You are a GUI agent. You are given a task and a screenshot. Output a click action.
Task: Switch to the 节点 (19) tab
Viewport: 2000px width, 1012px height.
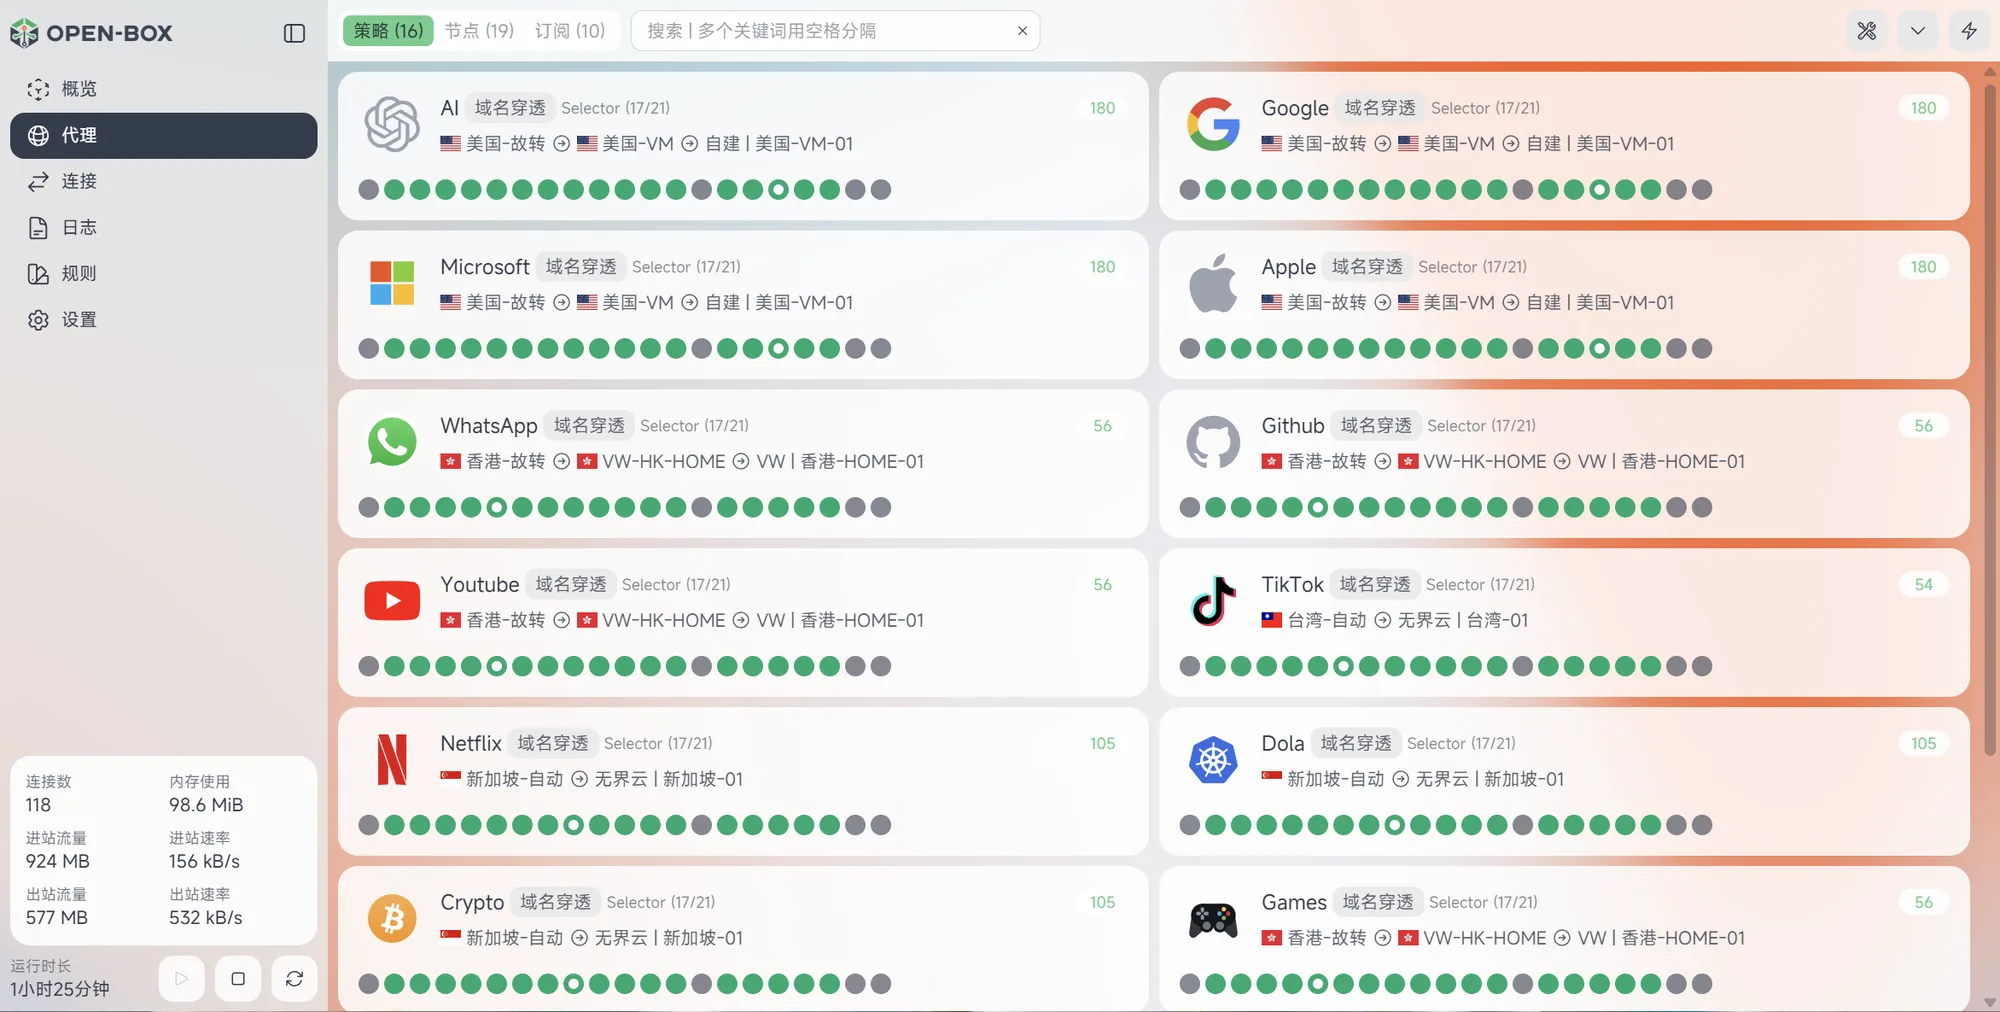479,30
